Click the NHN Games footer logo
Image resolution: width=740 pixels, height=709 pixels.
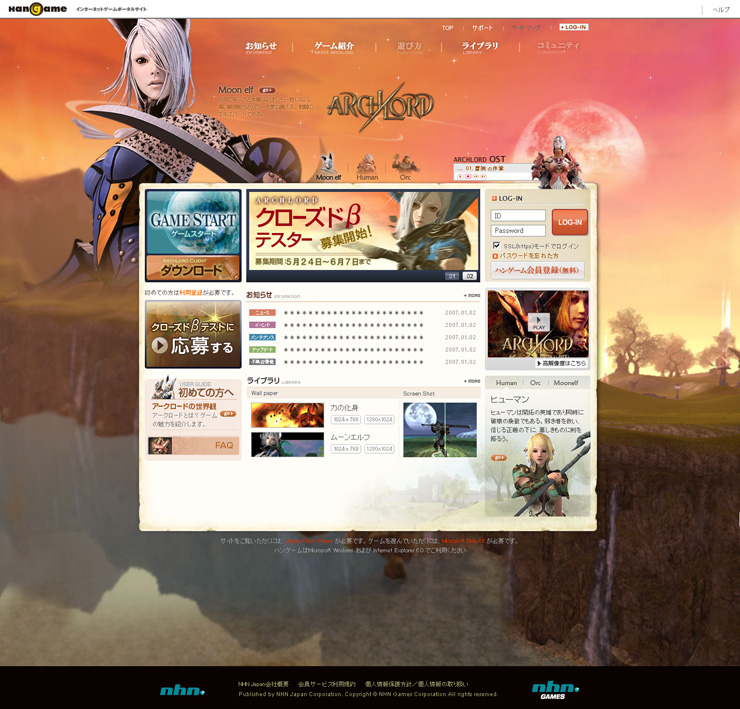(x=555, y=689)
